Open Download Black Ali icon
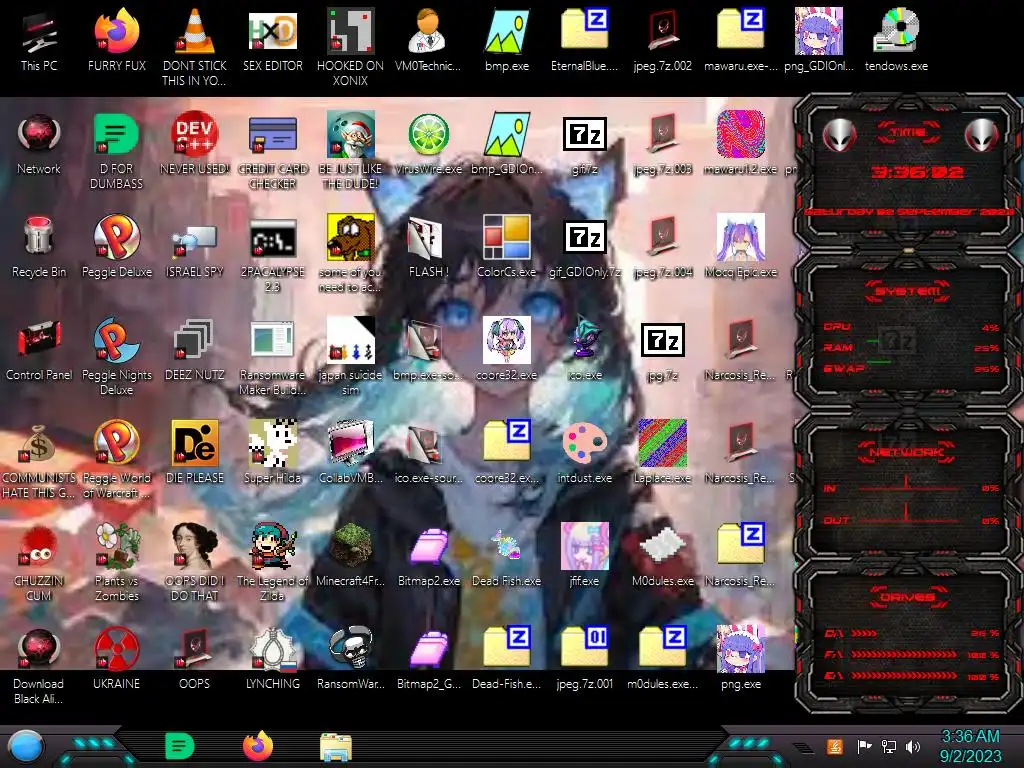Screen dimensions: 1024x768 [39, 666]
